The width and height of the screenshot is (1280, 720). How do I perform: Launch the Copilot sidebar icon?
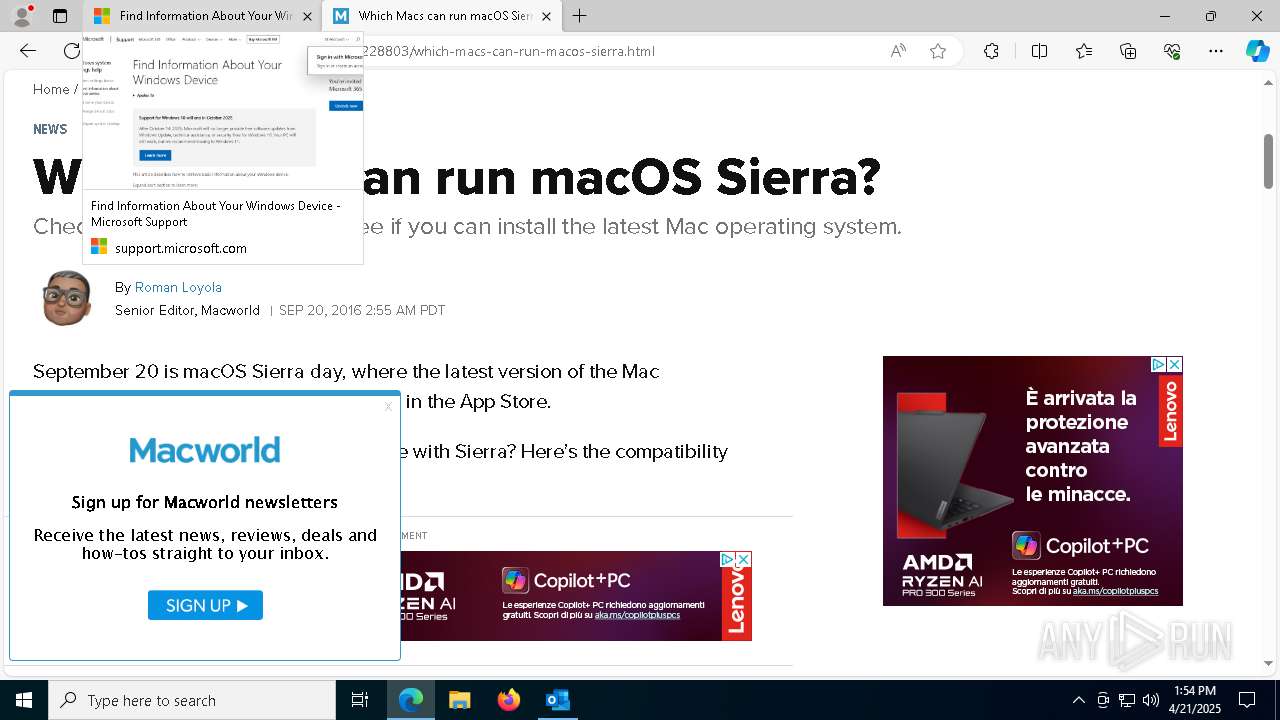point(1257,51)
